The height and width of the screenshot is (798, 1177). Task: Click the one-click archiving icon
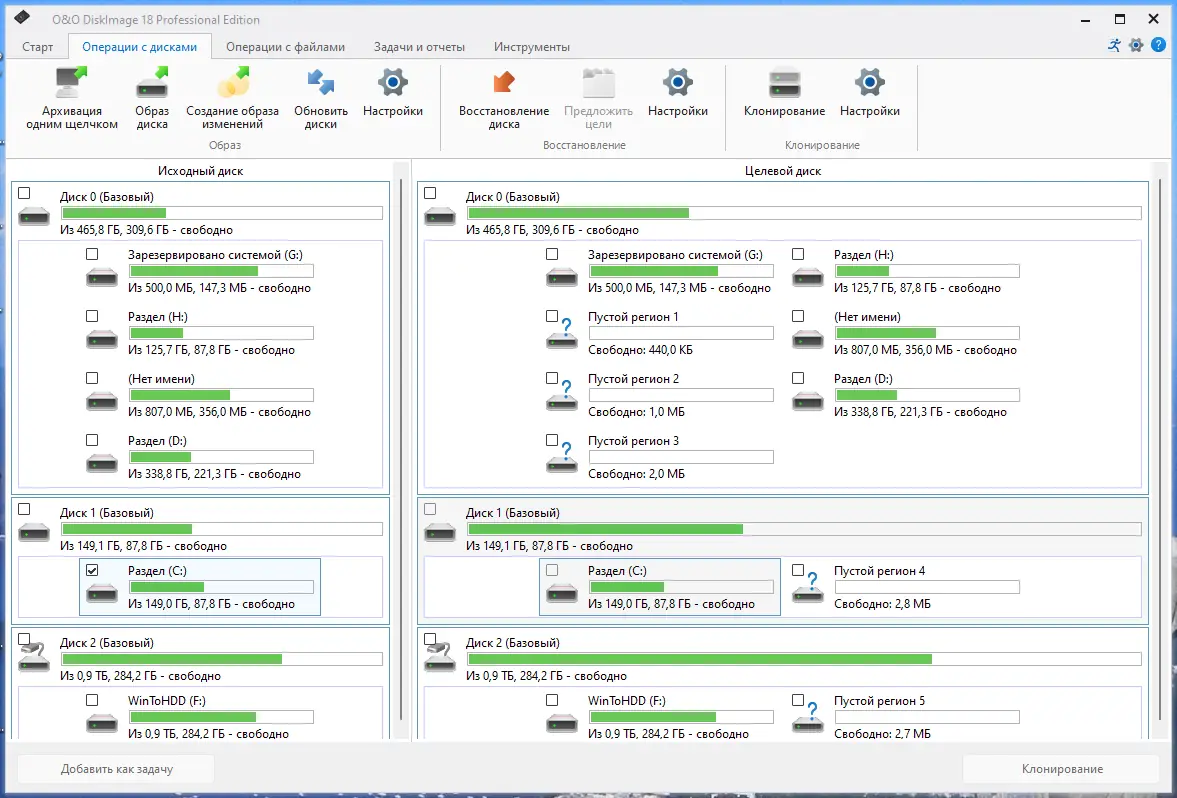coord(71,83)
